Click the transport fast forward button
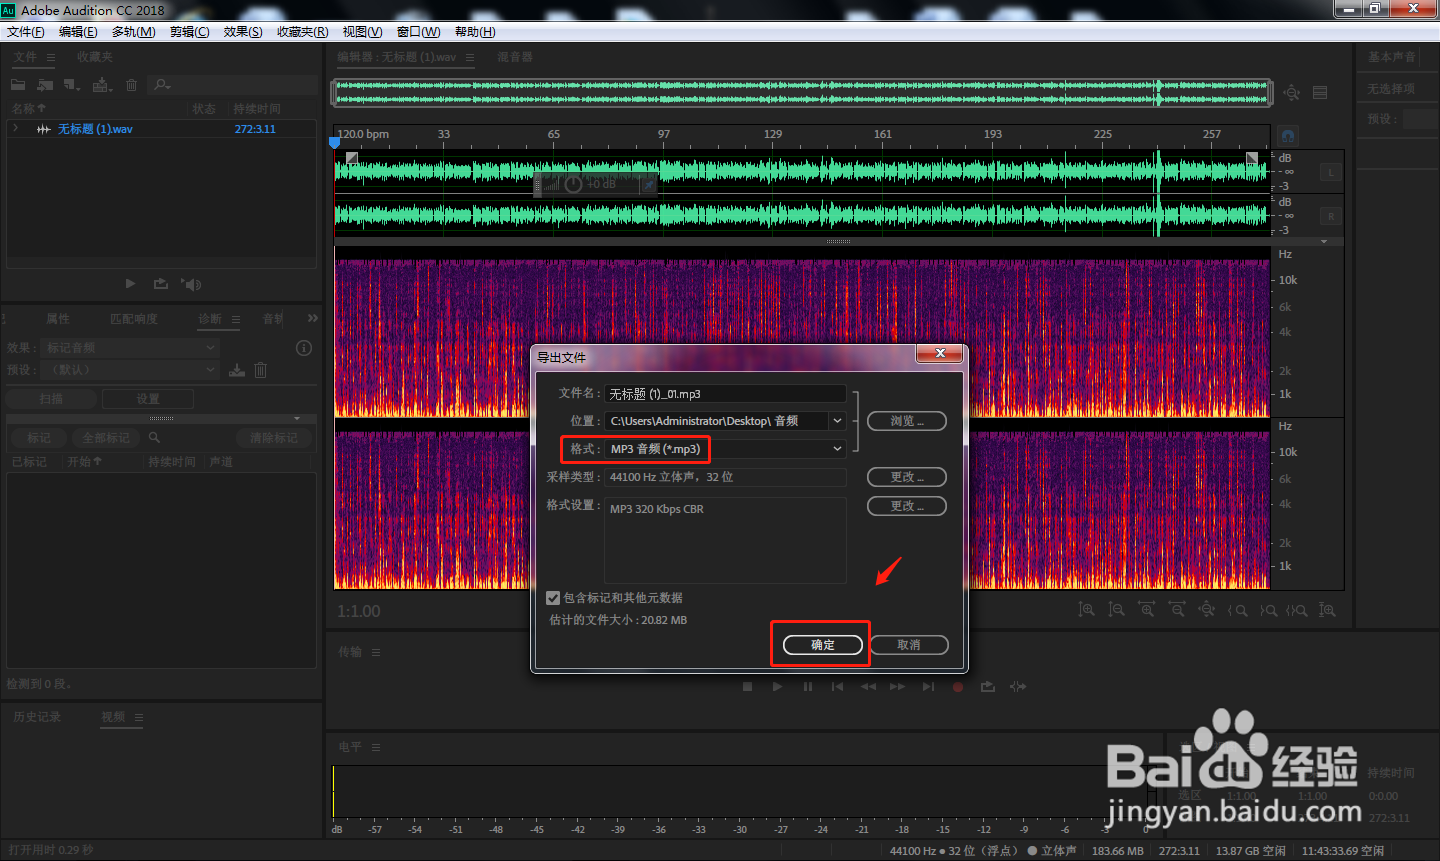The height and width of the screenshot is (861, 1440). tap(897, 687)
